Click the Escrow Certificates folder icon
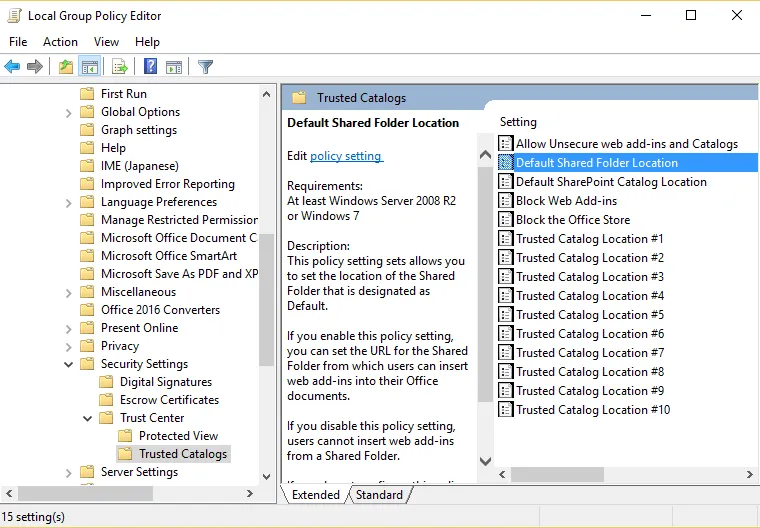Image resolution: width=760 pixels, height=528 pixels. (106, 400)
